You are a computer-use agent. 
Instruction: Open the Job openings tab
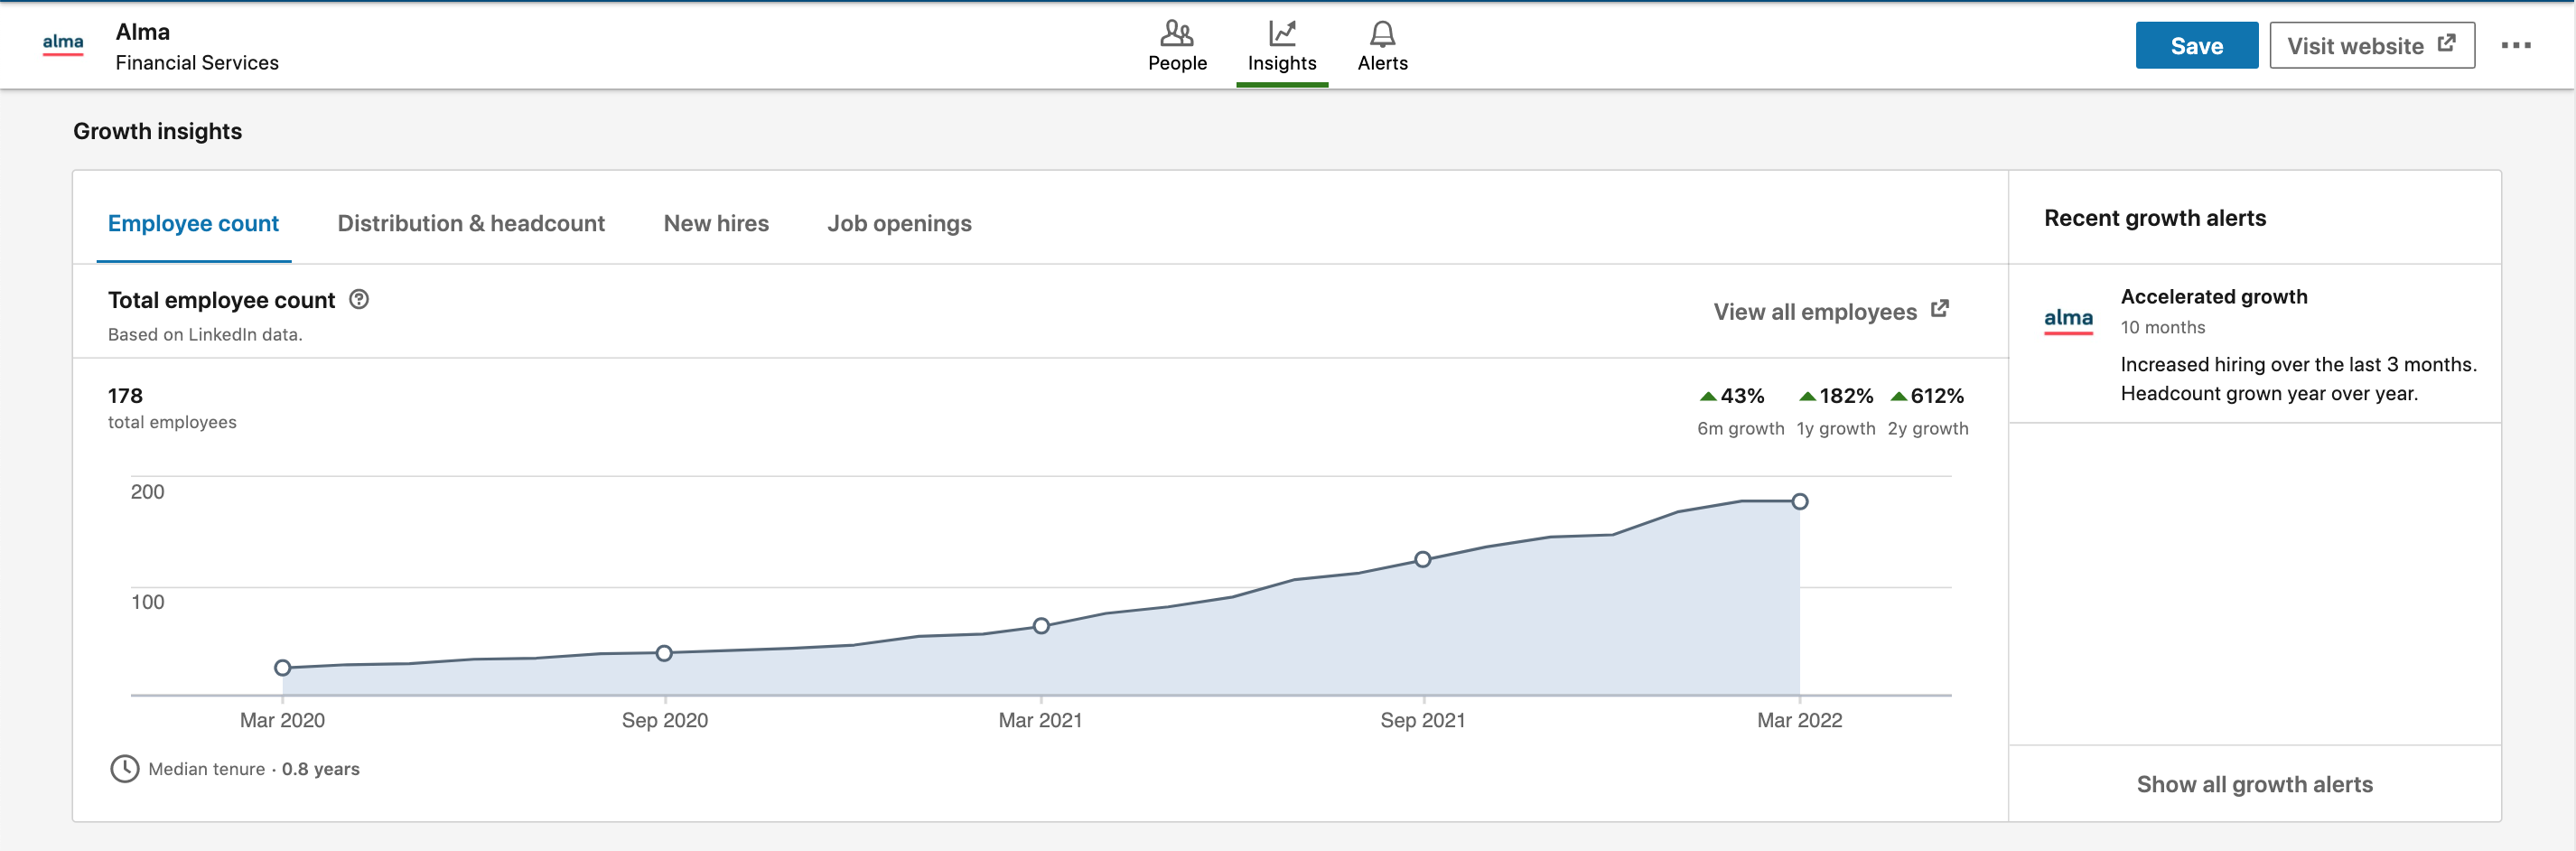coord(899,223)
